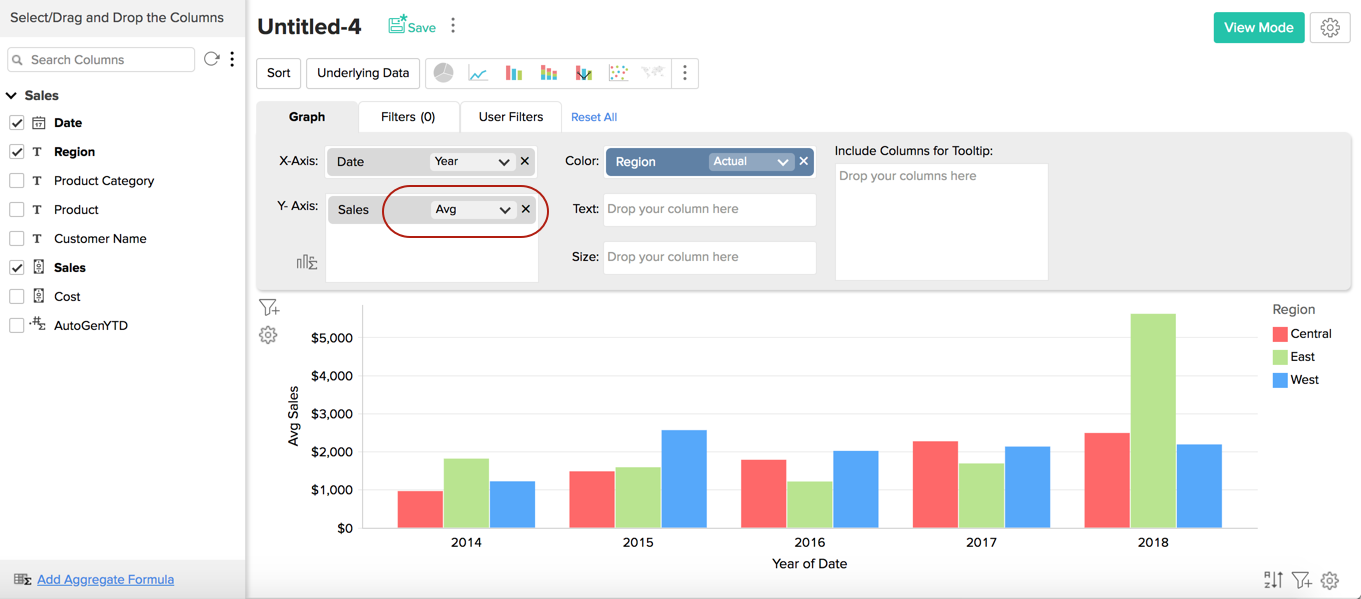Screen dimensions: 1361x599
Task: Choose the stacked bar chart icon
Action: click(549, 73)
